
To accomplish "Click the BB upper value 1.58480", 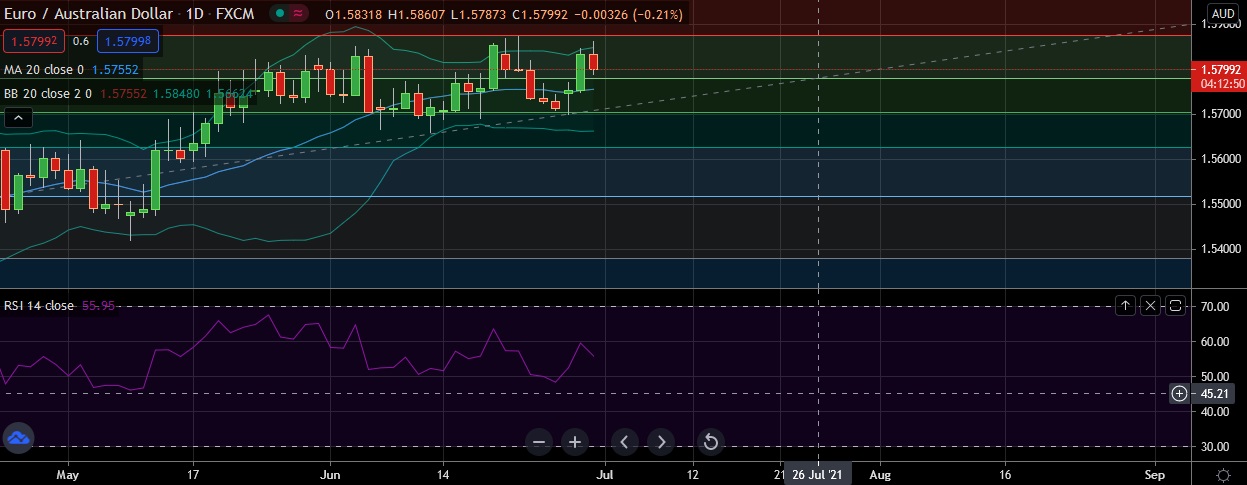I will coord(177,93).
